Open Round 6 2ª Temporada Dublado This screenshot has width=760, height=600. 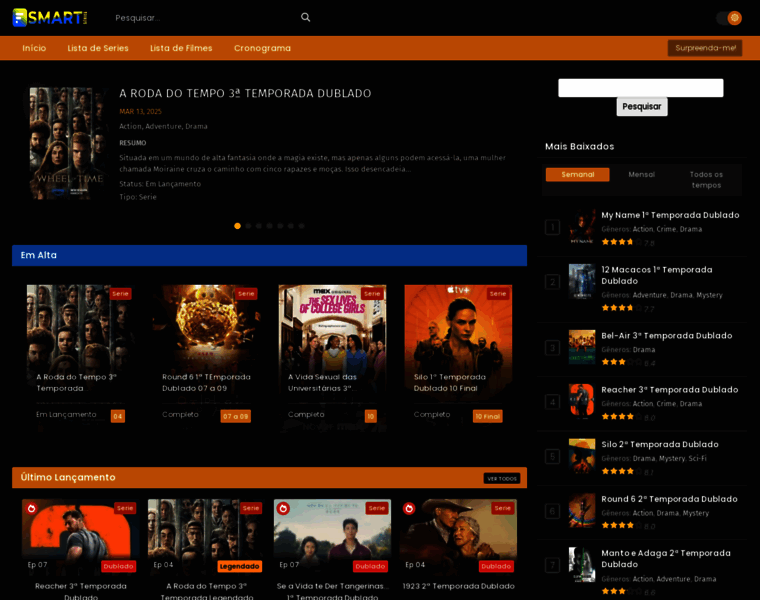point(669,499)
